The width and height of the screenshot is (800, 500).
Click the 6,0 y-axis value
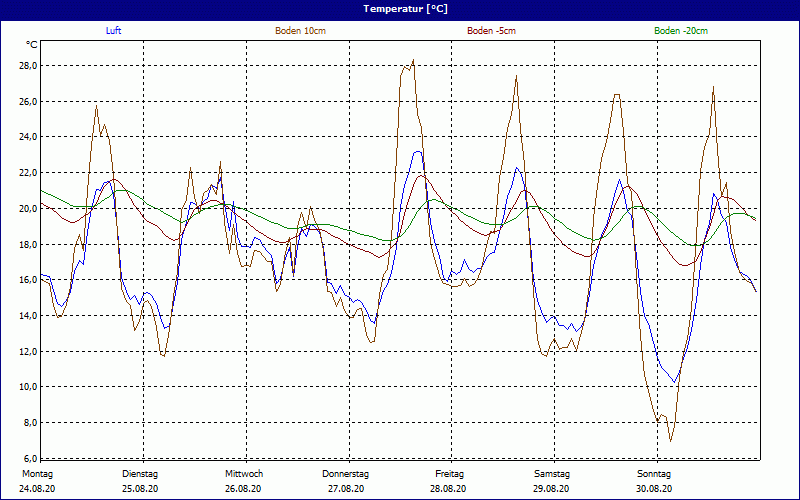30,458
